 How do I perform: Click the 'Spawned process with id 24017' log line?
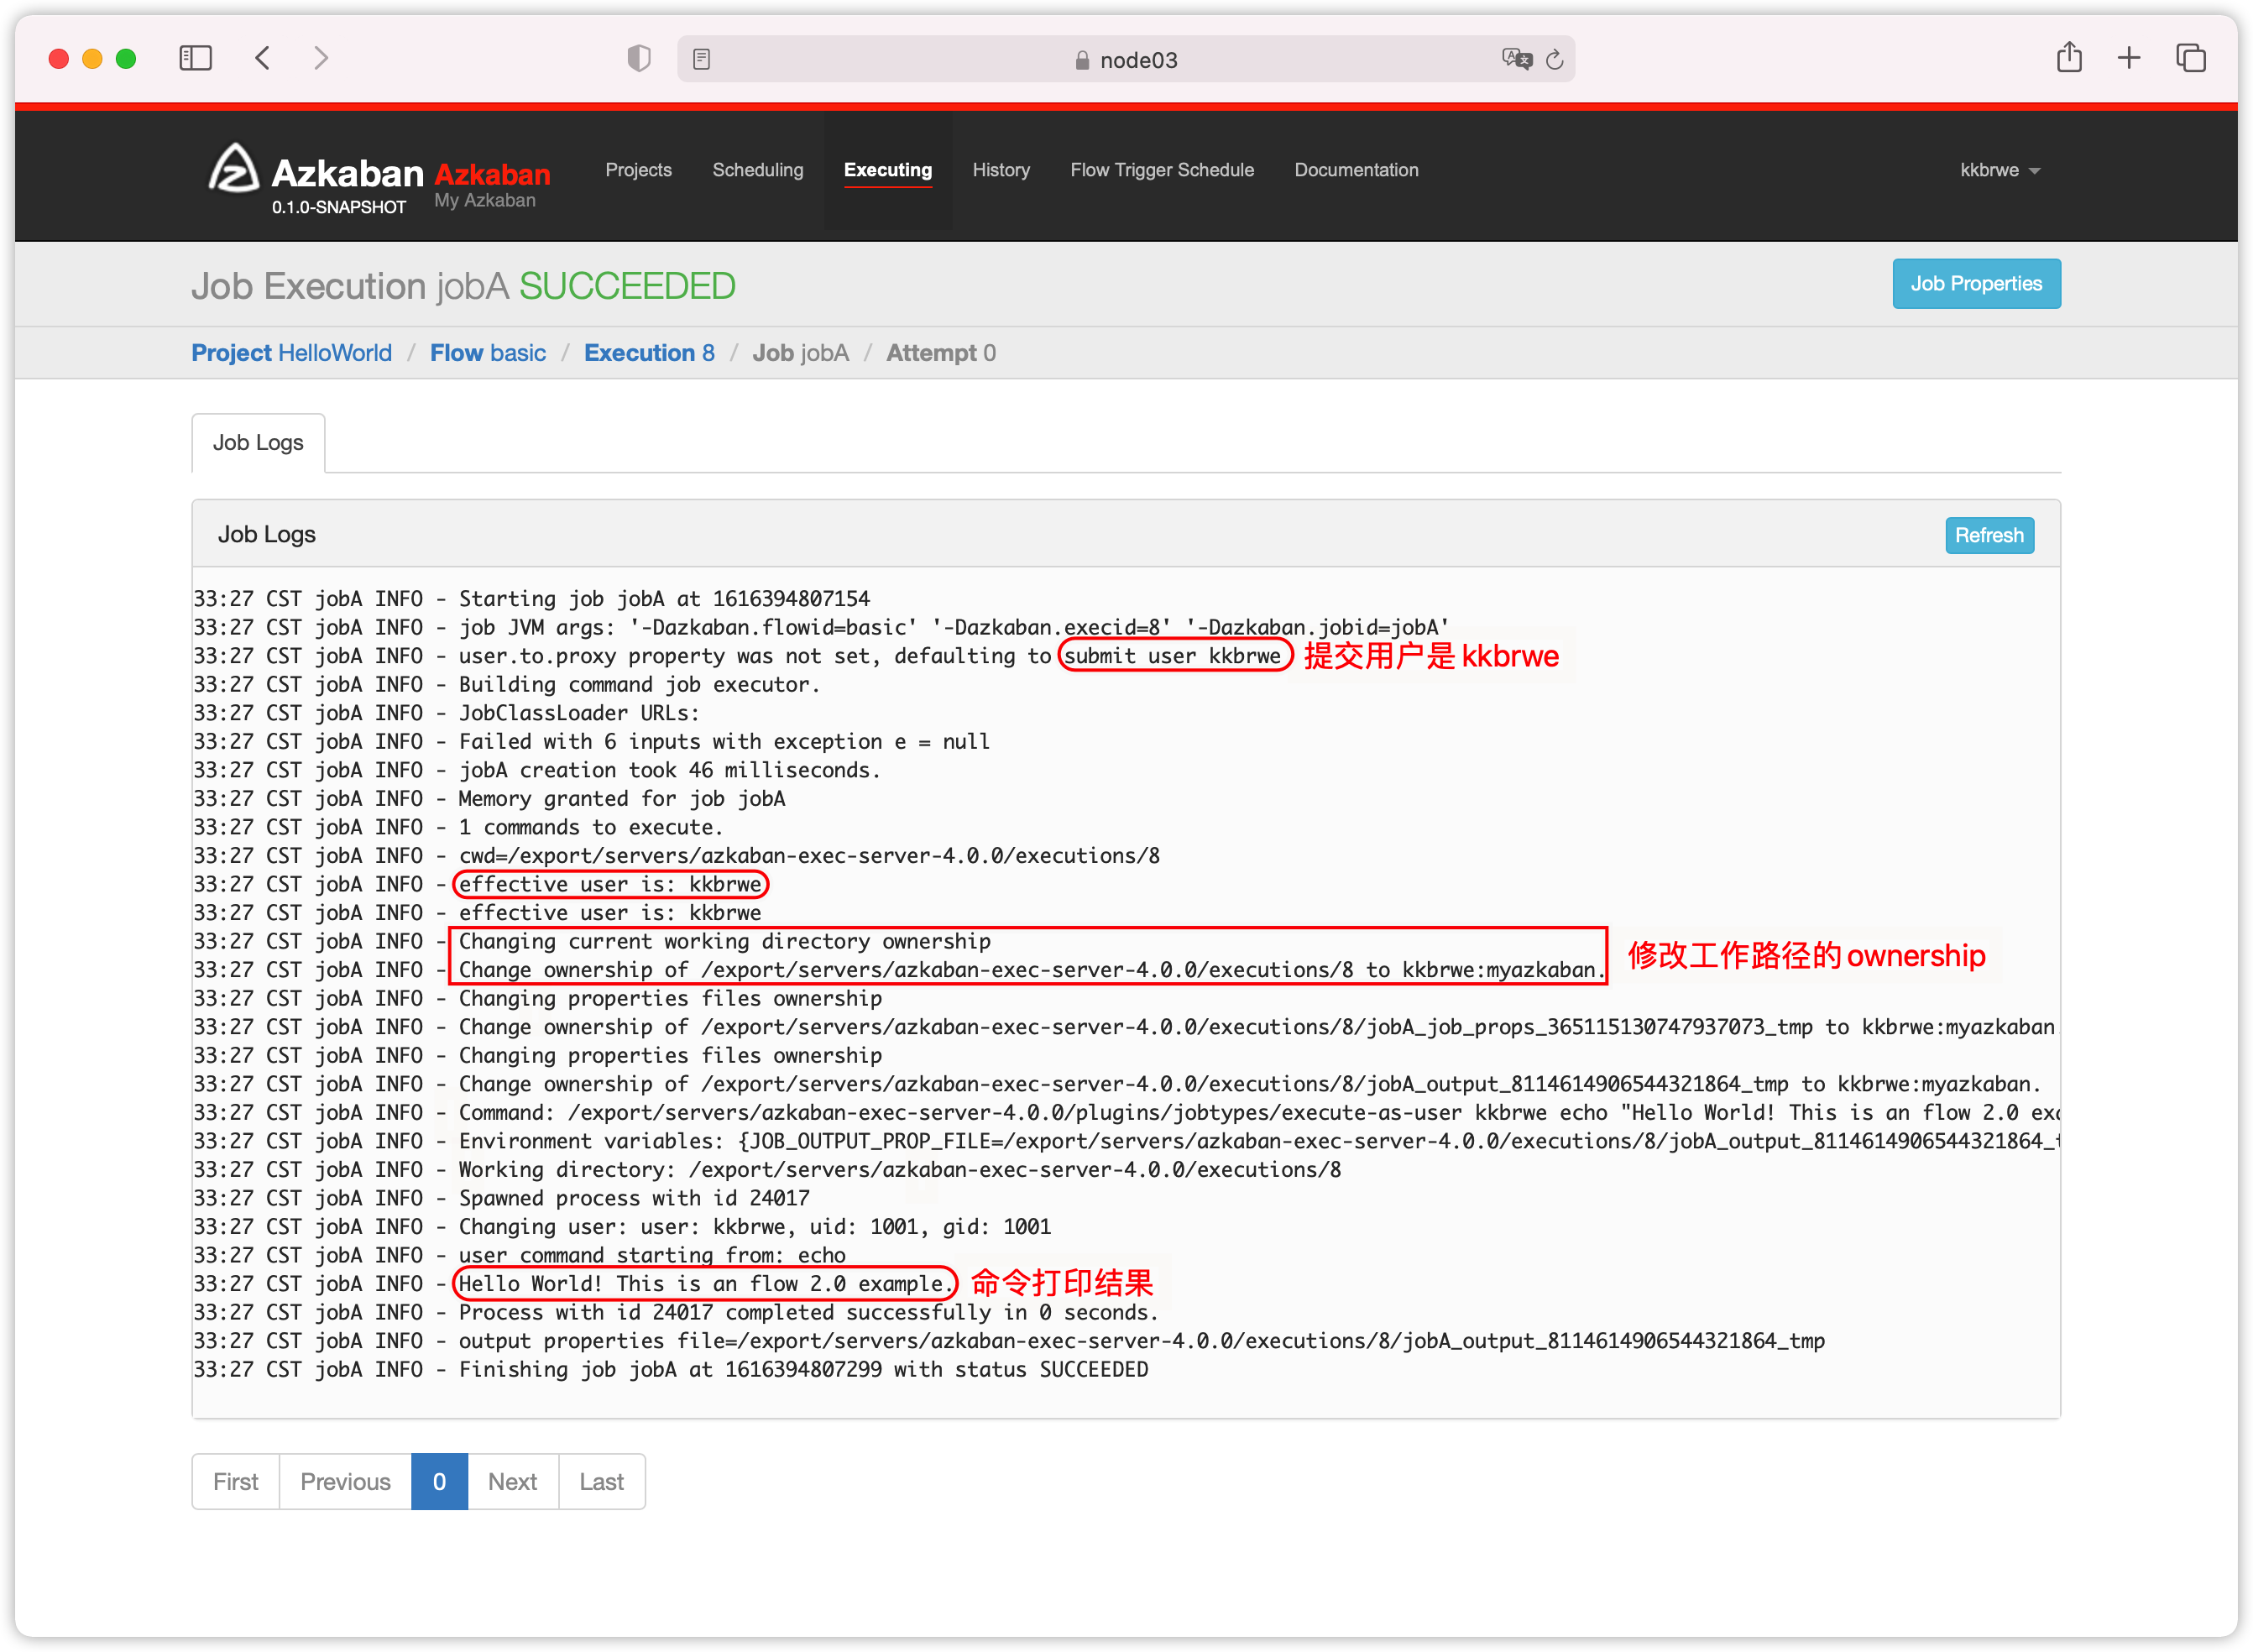634,1198
